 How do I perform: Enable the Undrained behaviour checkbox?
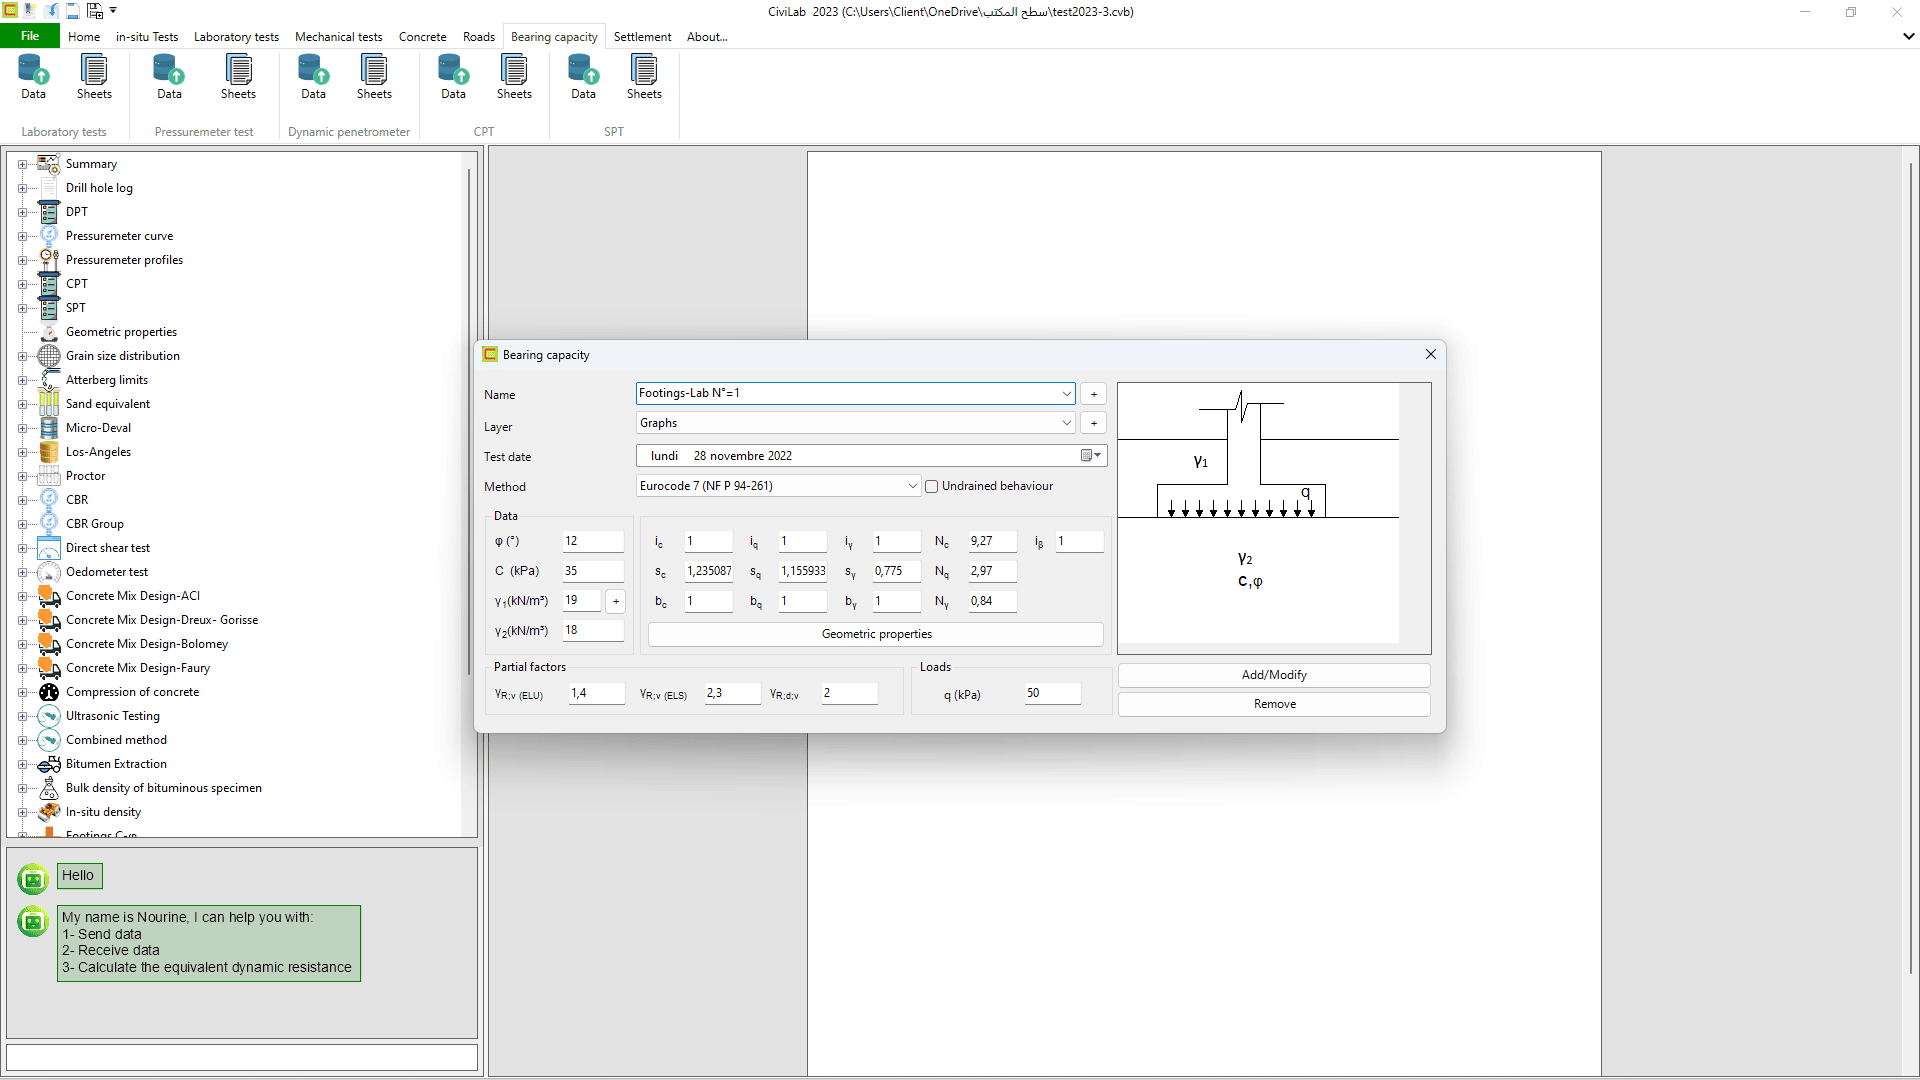tap(932, 487)
